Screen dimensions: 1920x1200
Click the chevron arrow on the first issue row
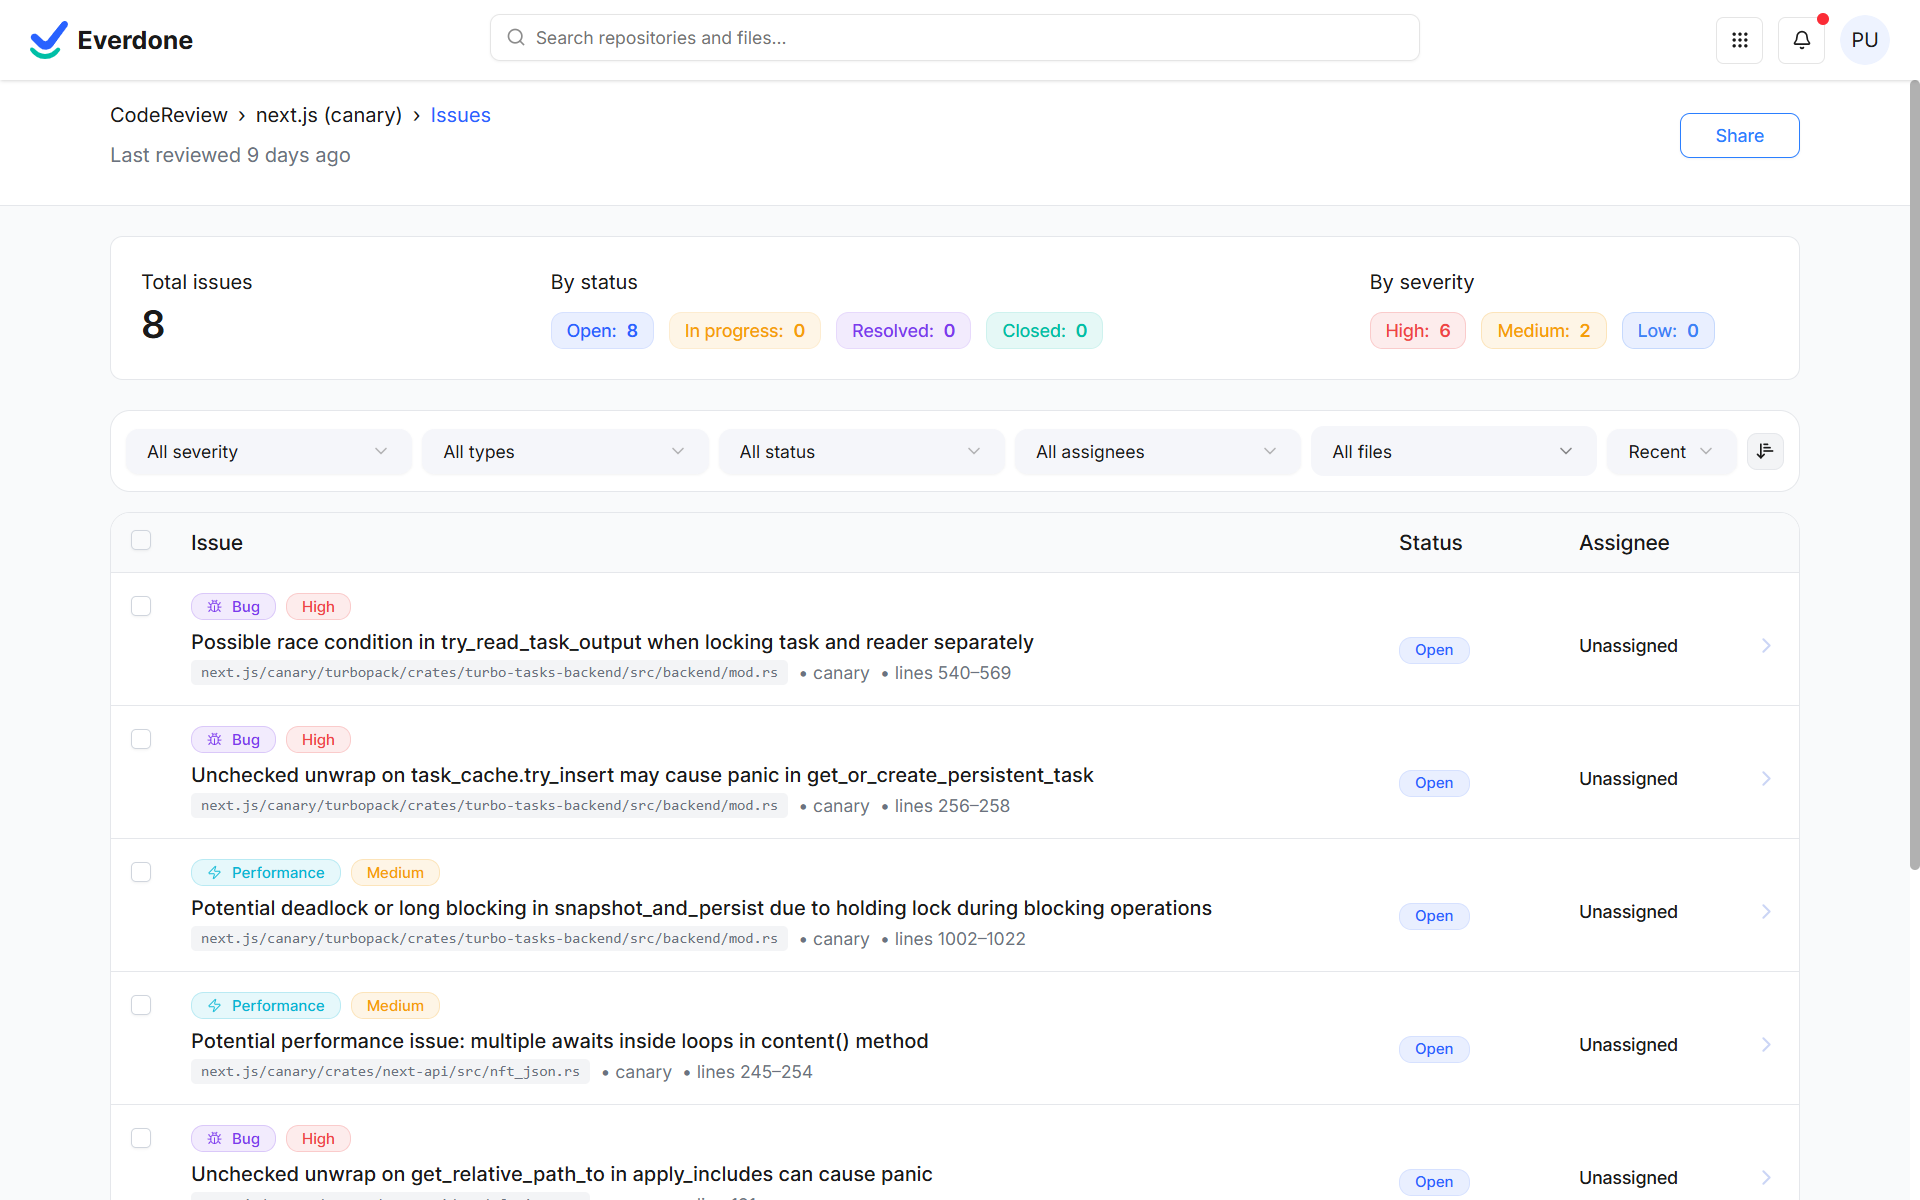[1766, 645]
